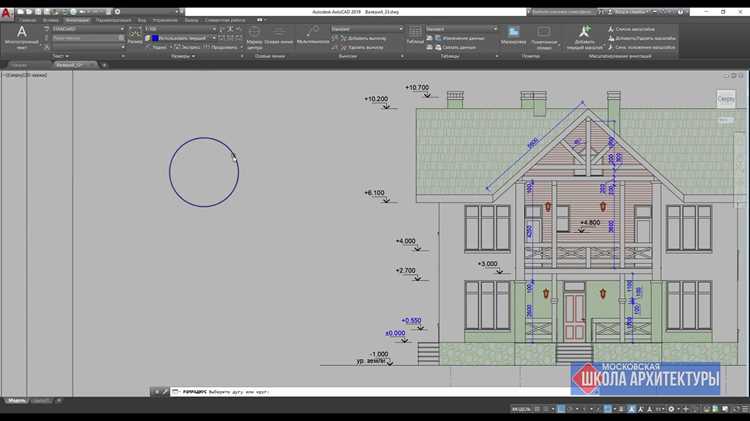The height and width of the screenshot is (421, 750).
Task: Expand the Текст panel
Action: point(61,56)
